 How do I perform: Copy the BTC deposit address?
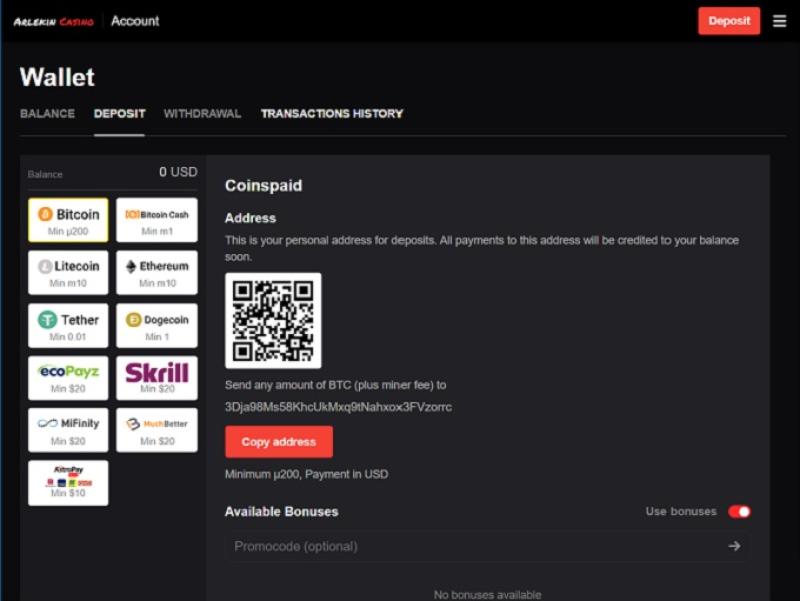click(279, 442)
